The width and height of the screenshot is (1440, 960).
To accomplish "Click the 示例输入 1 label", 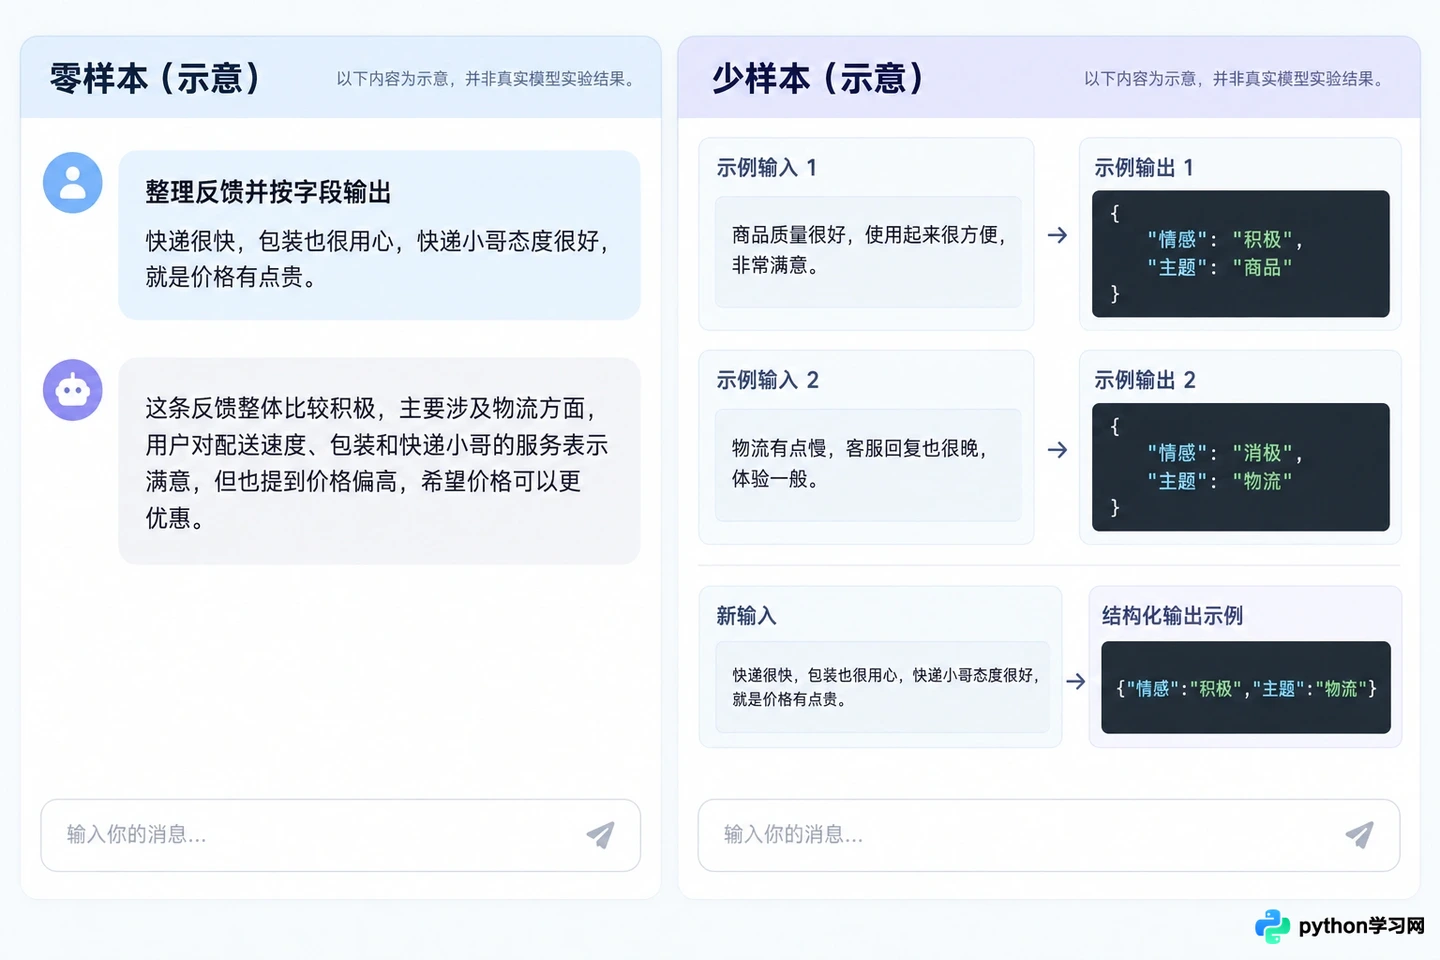I will tap(767, 168).
